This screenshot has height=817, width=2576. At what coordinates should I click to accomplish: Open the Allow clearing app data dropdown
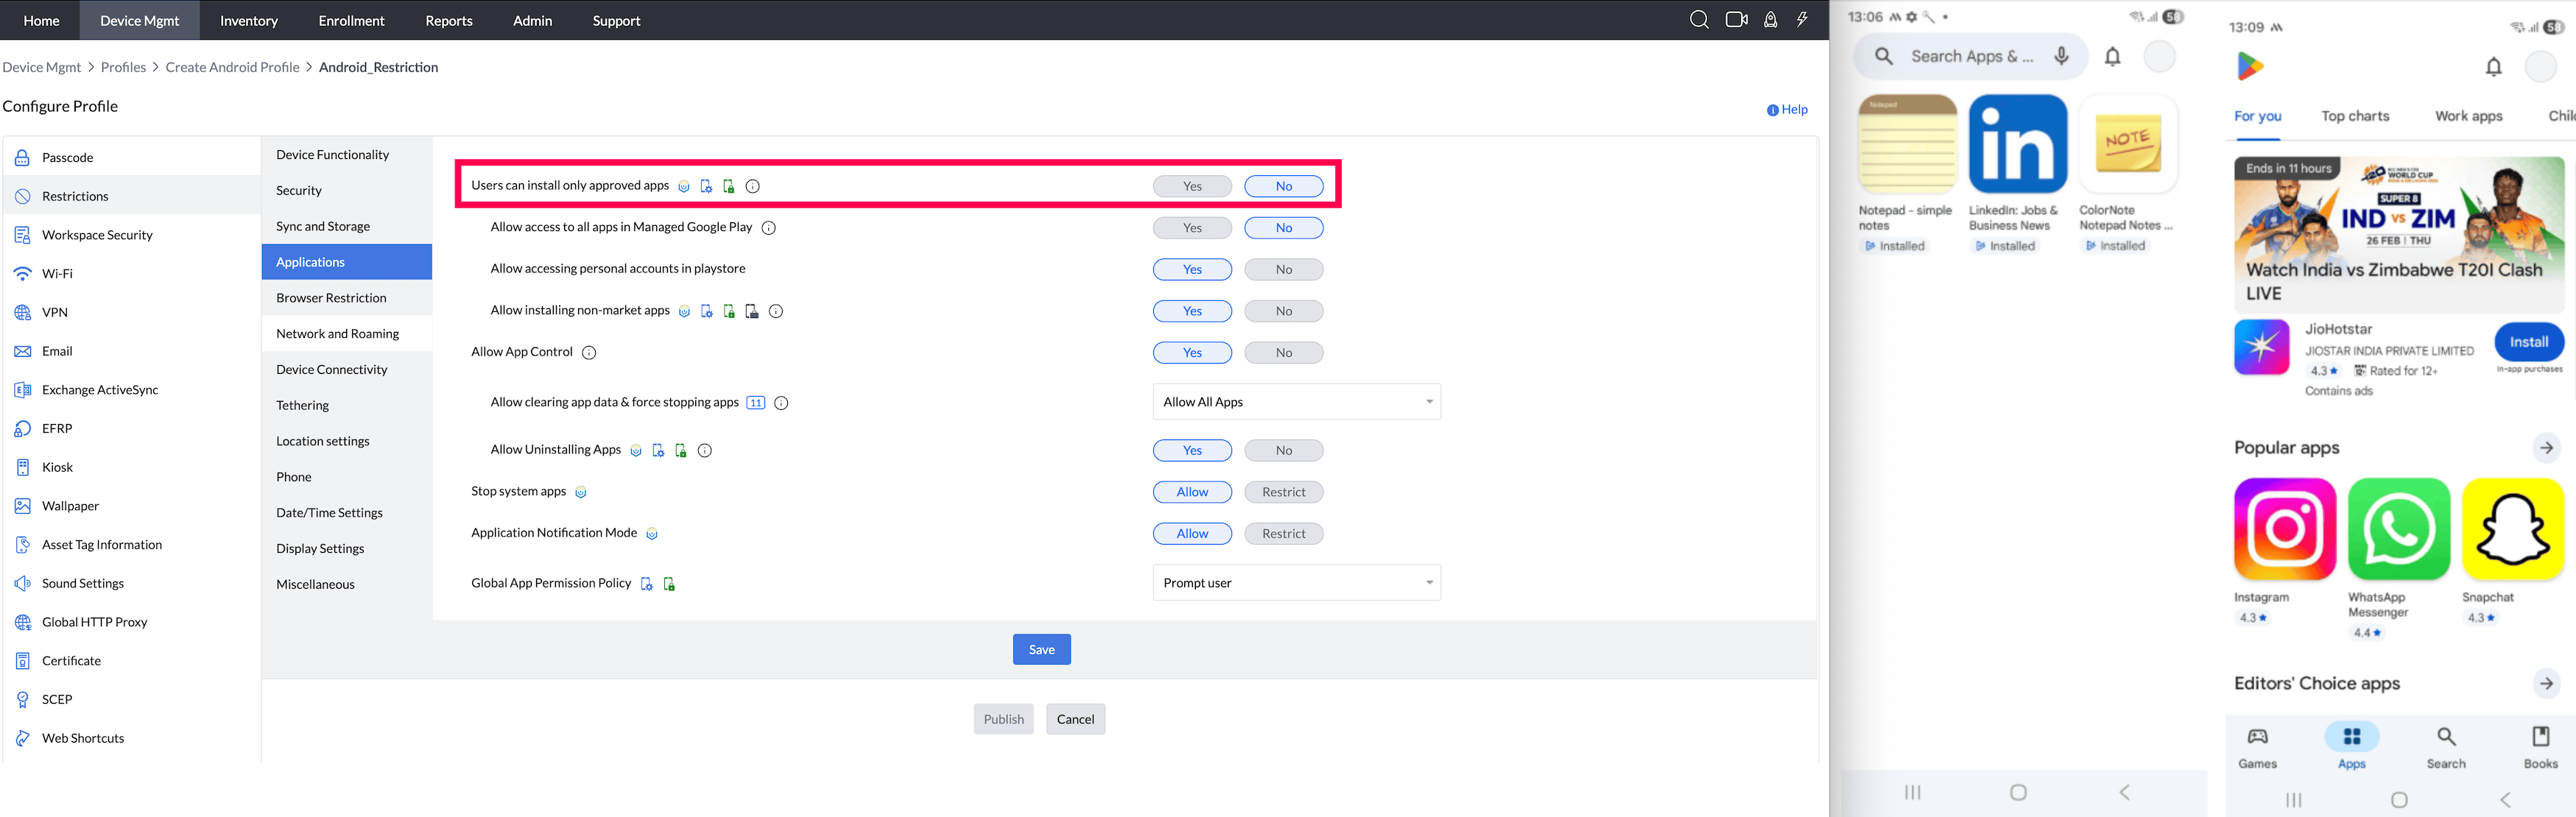click(x=1296, y=401)
